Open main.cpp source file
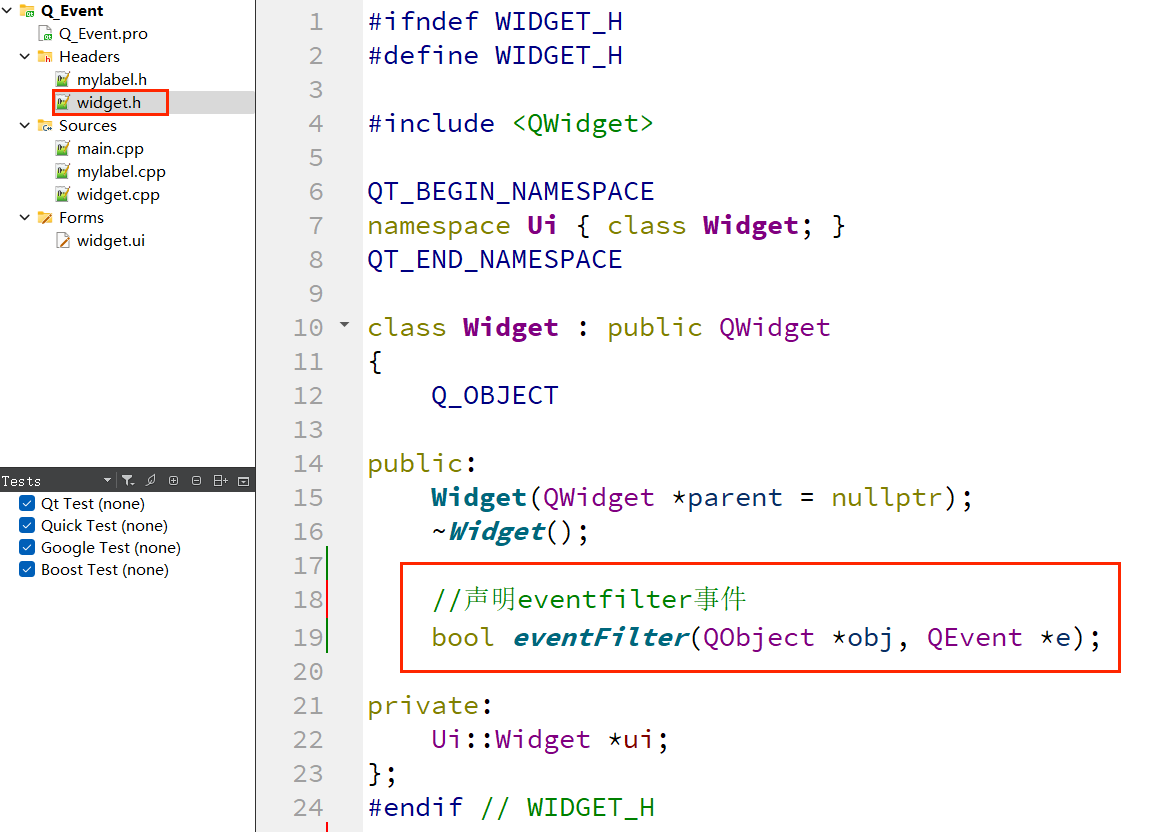 (110, 148)
